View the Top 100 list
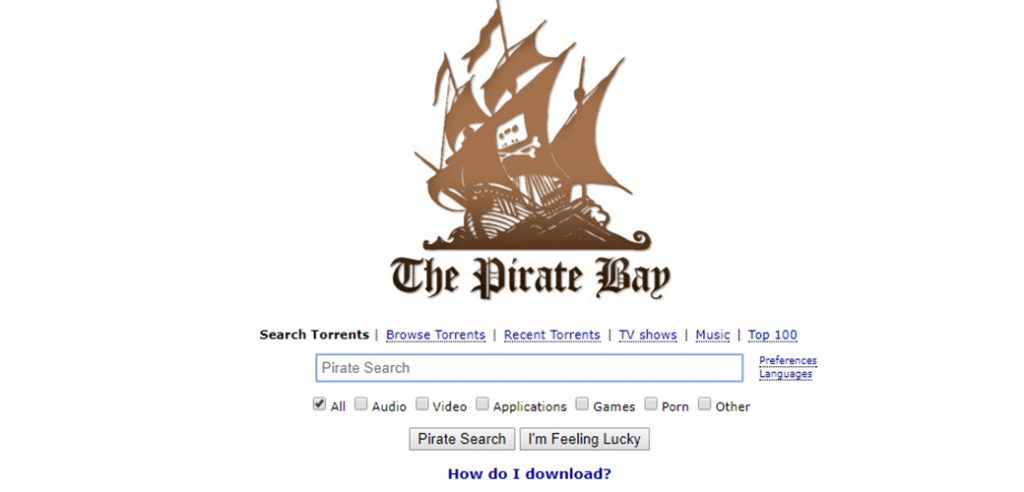Image resolution: width=1024 pixels, height=492 pixels. 773,335
